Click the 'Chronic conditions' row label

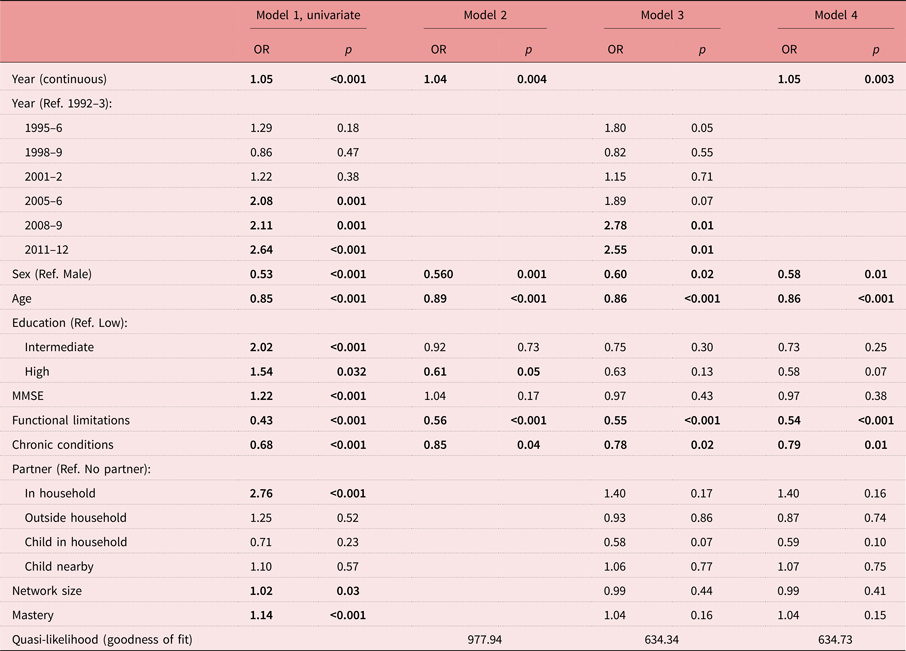(x=62, y=445)
